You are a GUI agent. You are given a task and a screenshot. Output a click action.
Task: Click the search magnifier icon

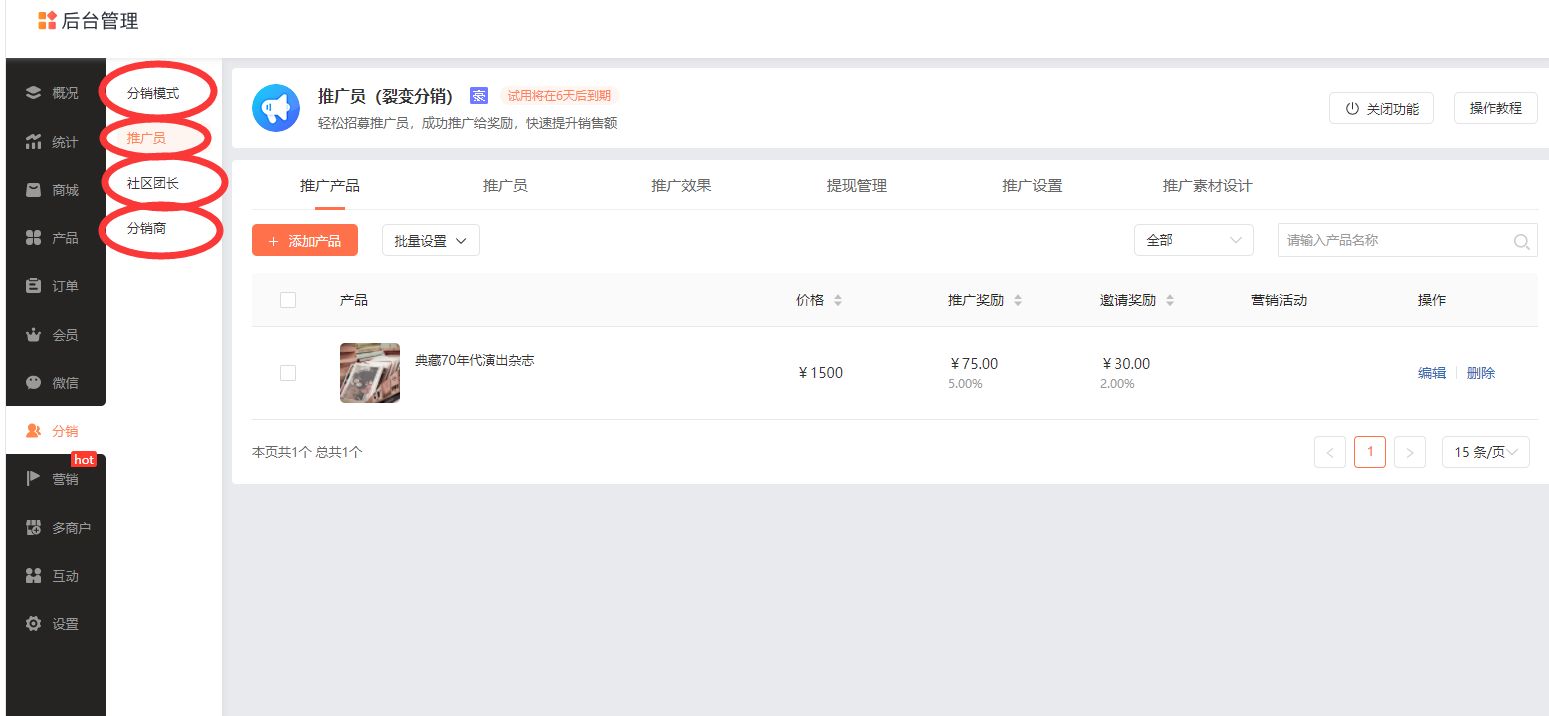tap(1522, 241)
